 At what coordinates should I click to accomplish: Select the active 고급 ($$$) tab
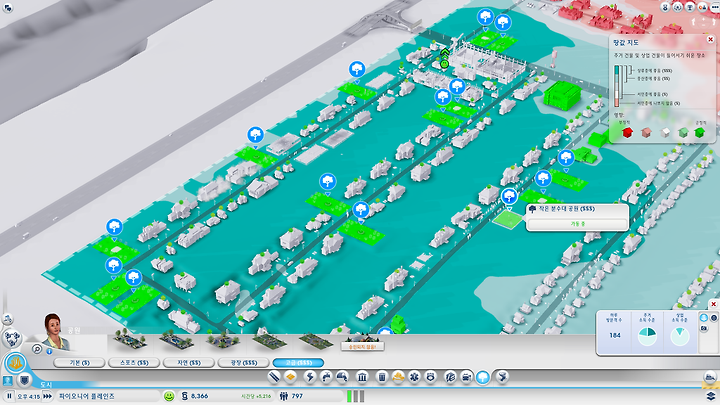point(298,363)
